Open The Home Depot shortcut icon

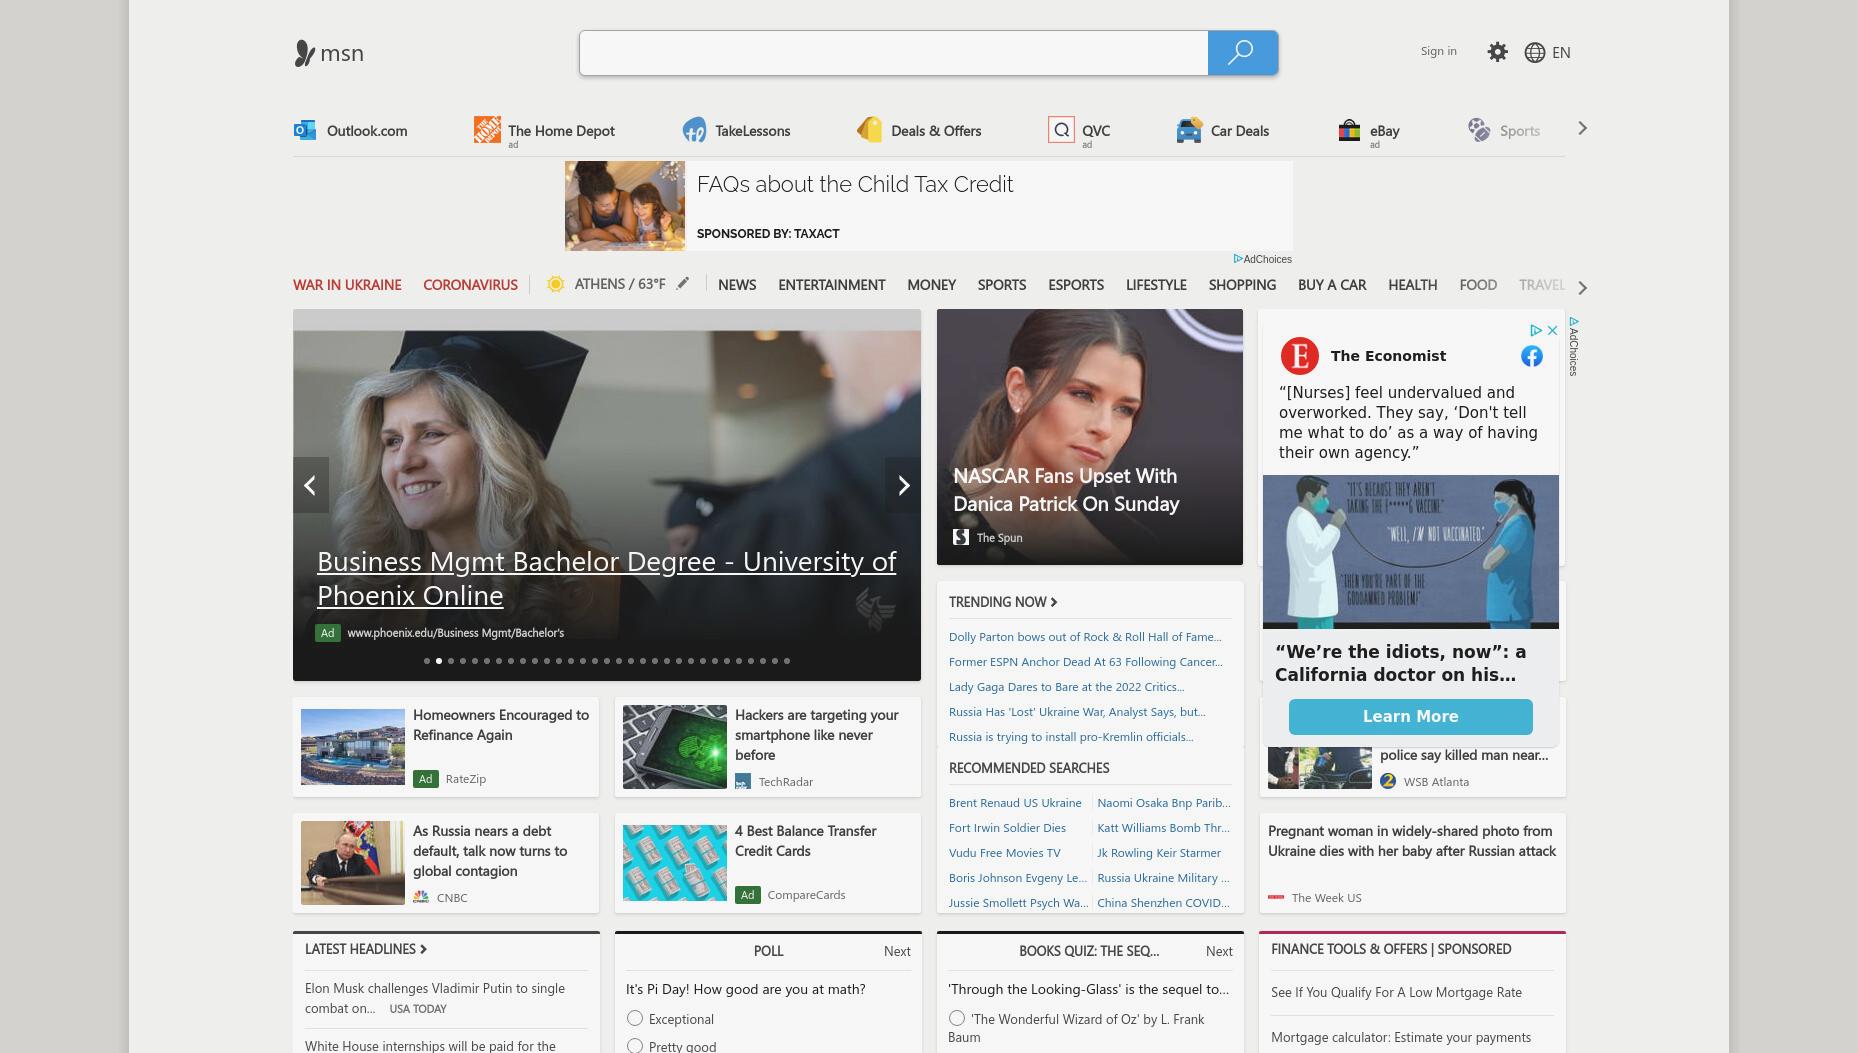[x=487, y=129]
